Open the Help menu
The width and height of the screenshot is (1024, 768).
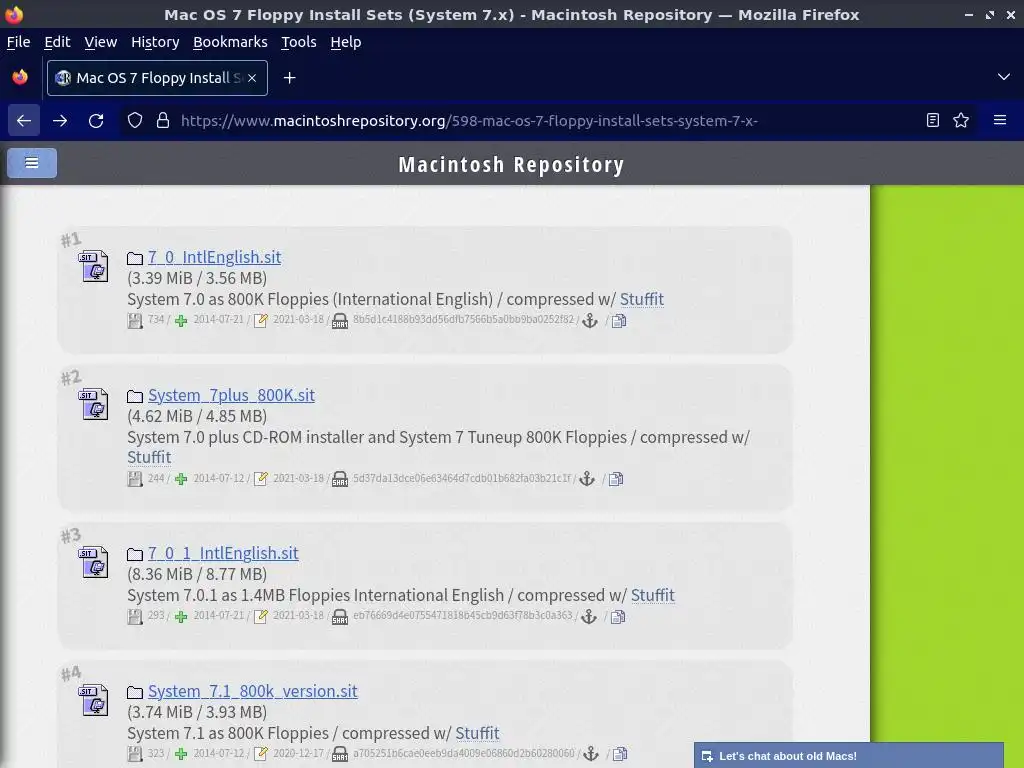point(345,42)
